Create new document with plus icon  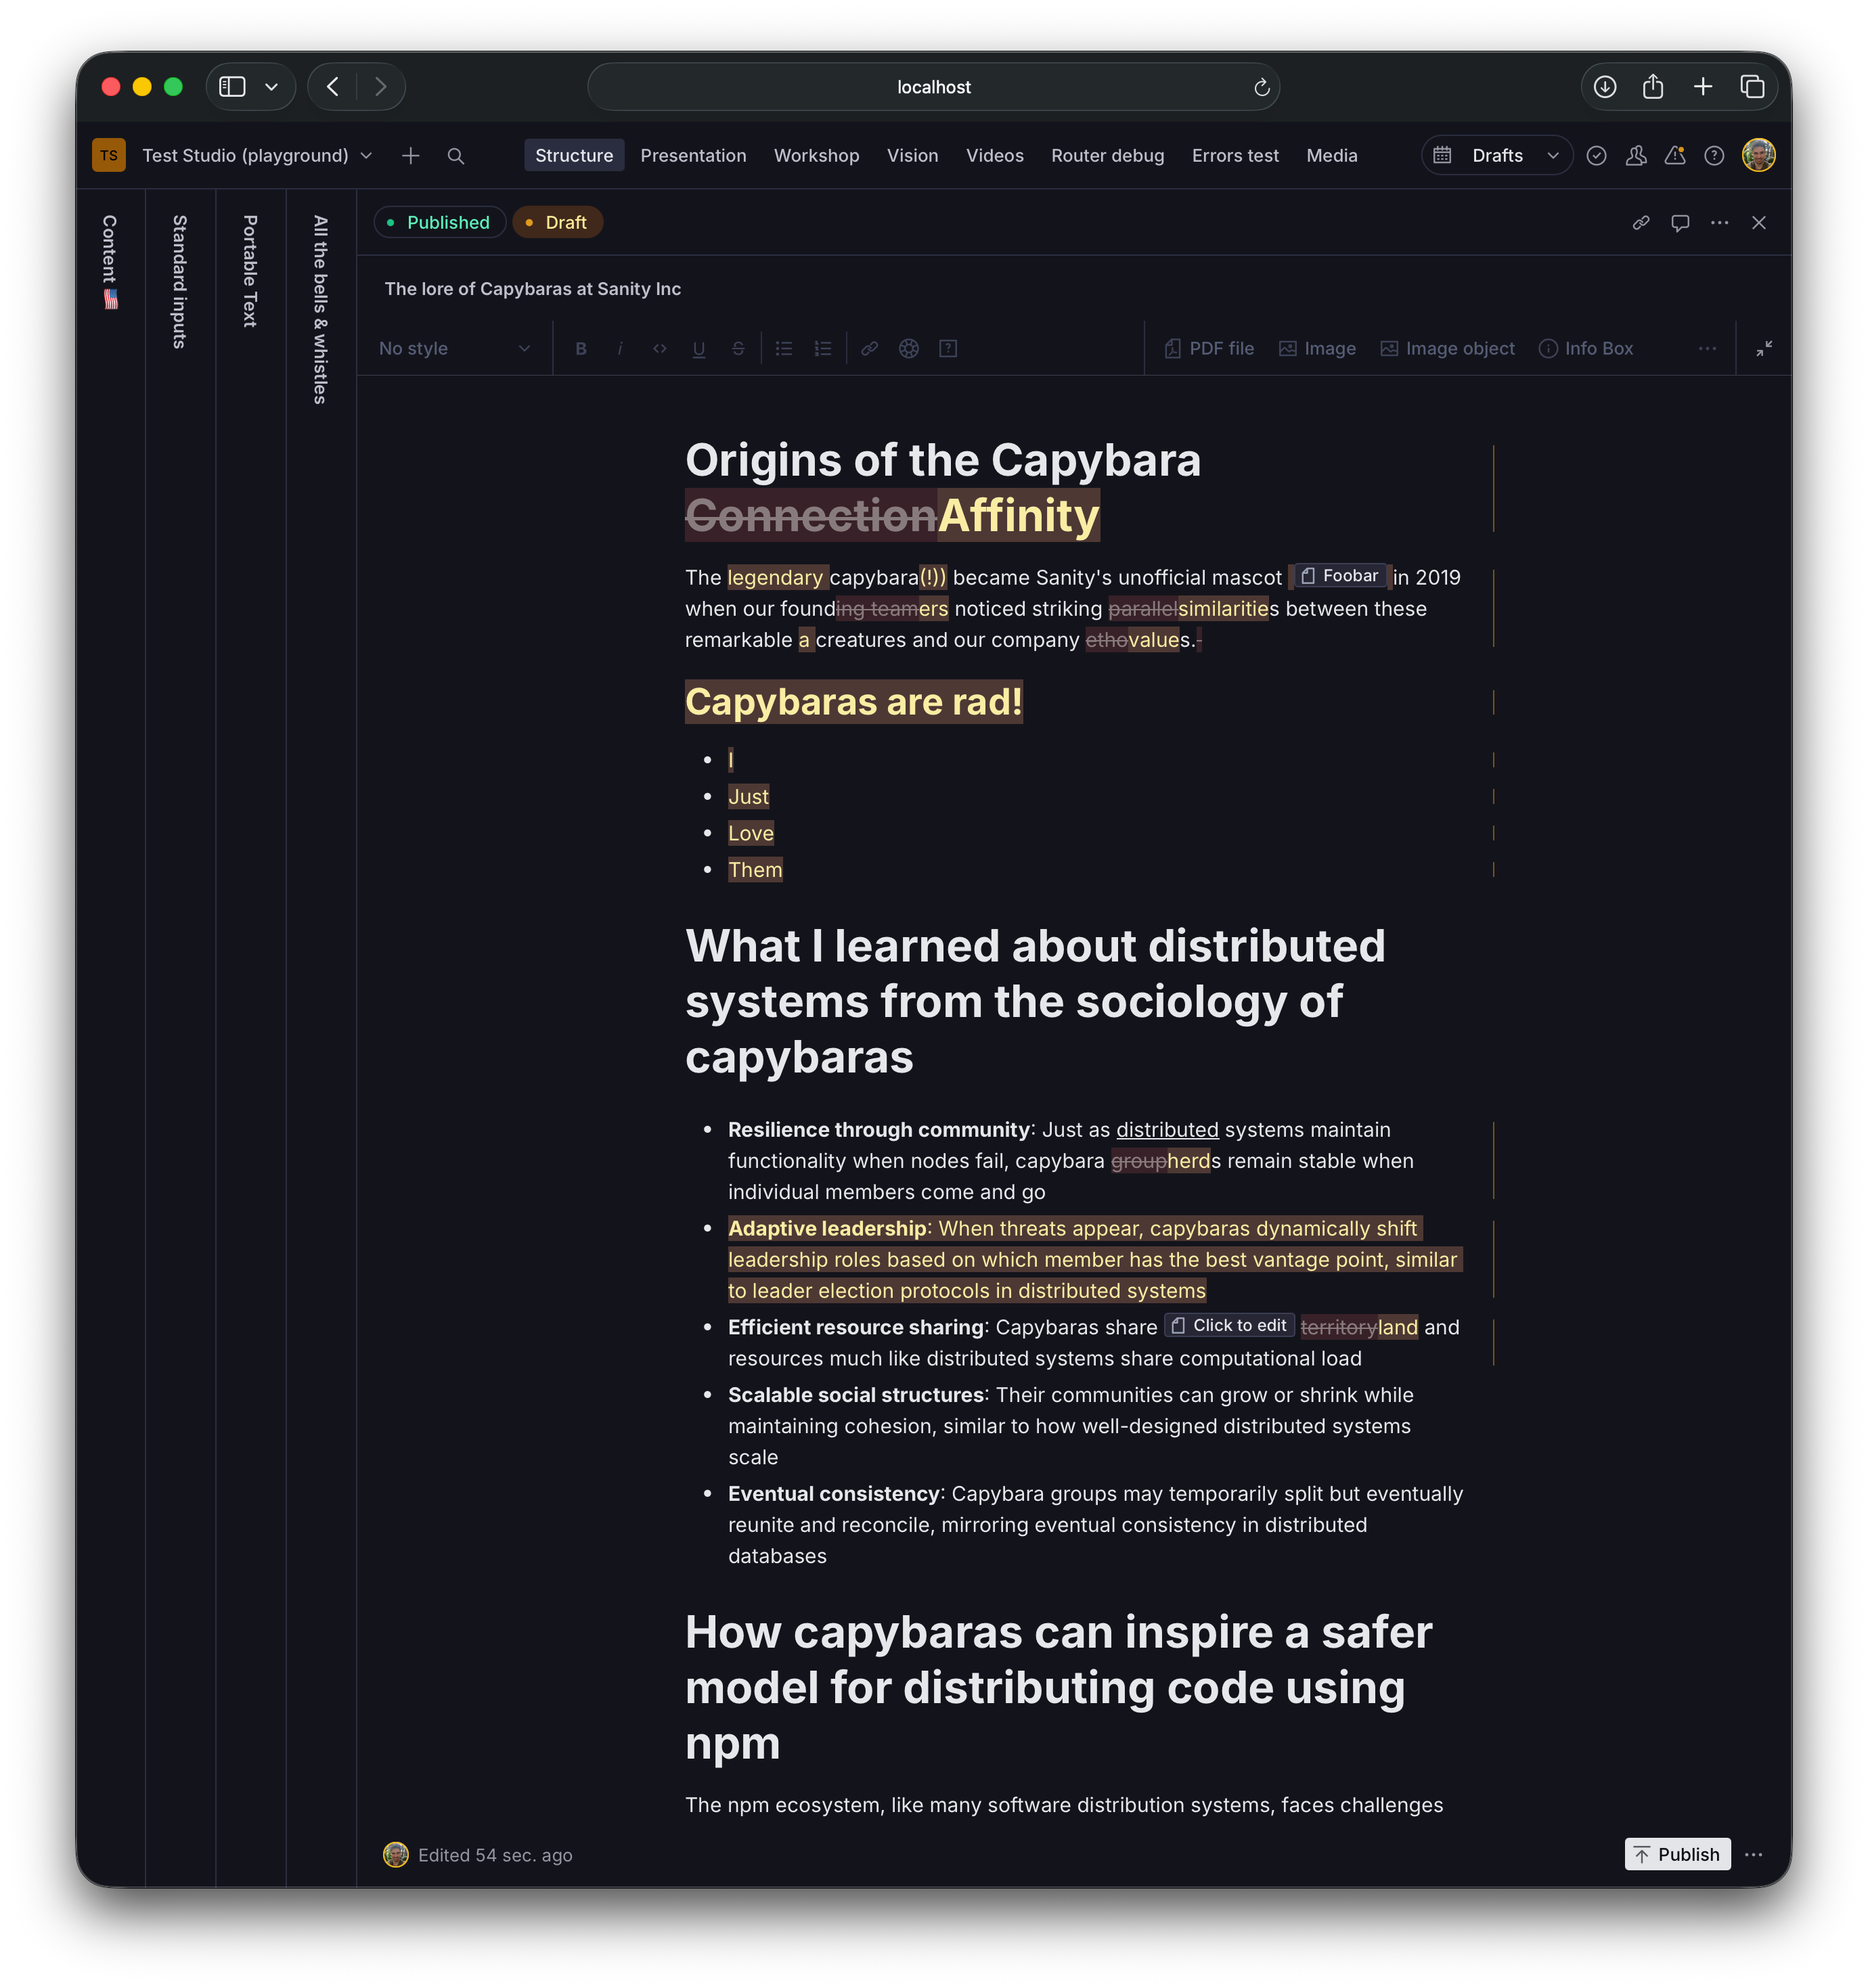pyautogui.click(x=410, y=155)
